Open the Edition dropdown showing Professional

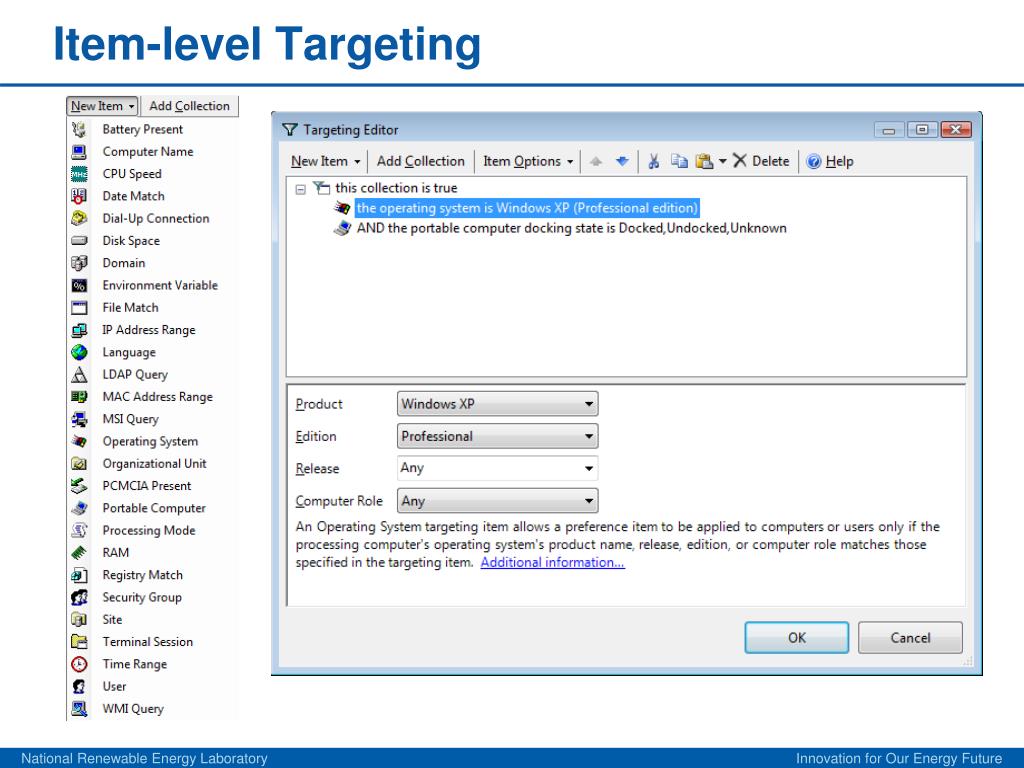[x=498, y=436]
